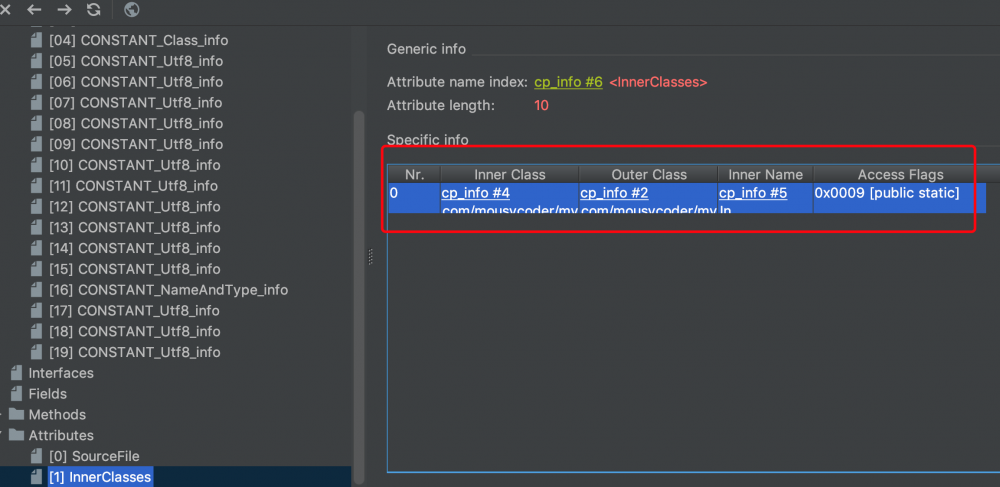Follow Inner Class link cp_info #4

475,193
